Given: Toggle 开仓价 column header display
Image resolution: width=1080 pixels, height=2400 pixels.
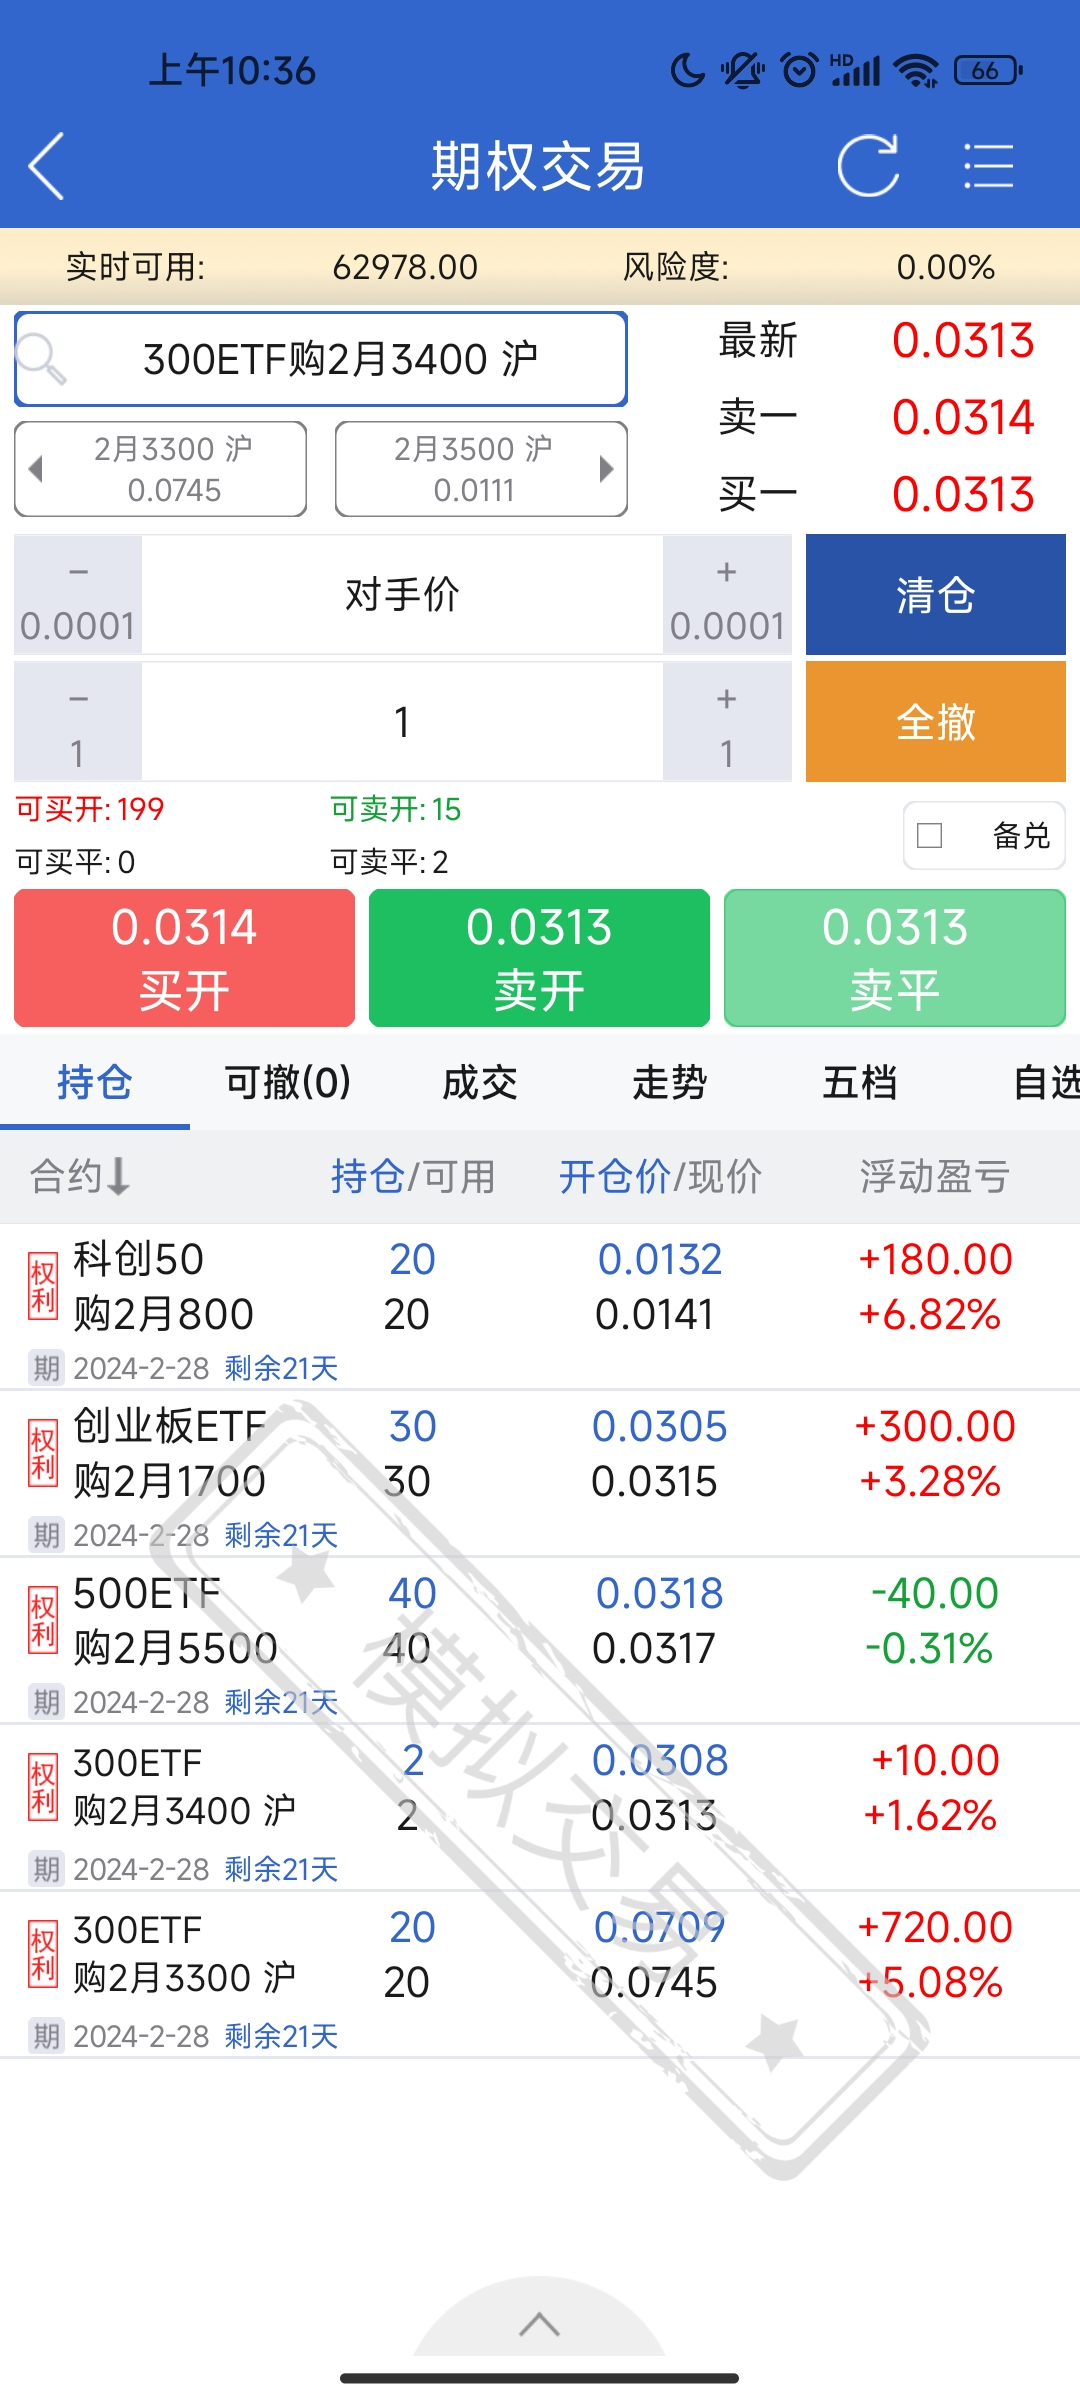Looking at the screenshot, I should 614,1177.
